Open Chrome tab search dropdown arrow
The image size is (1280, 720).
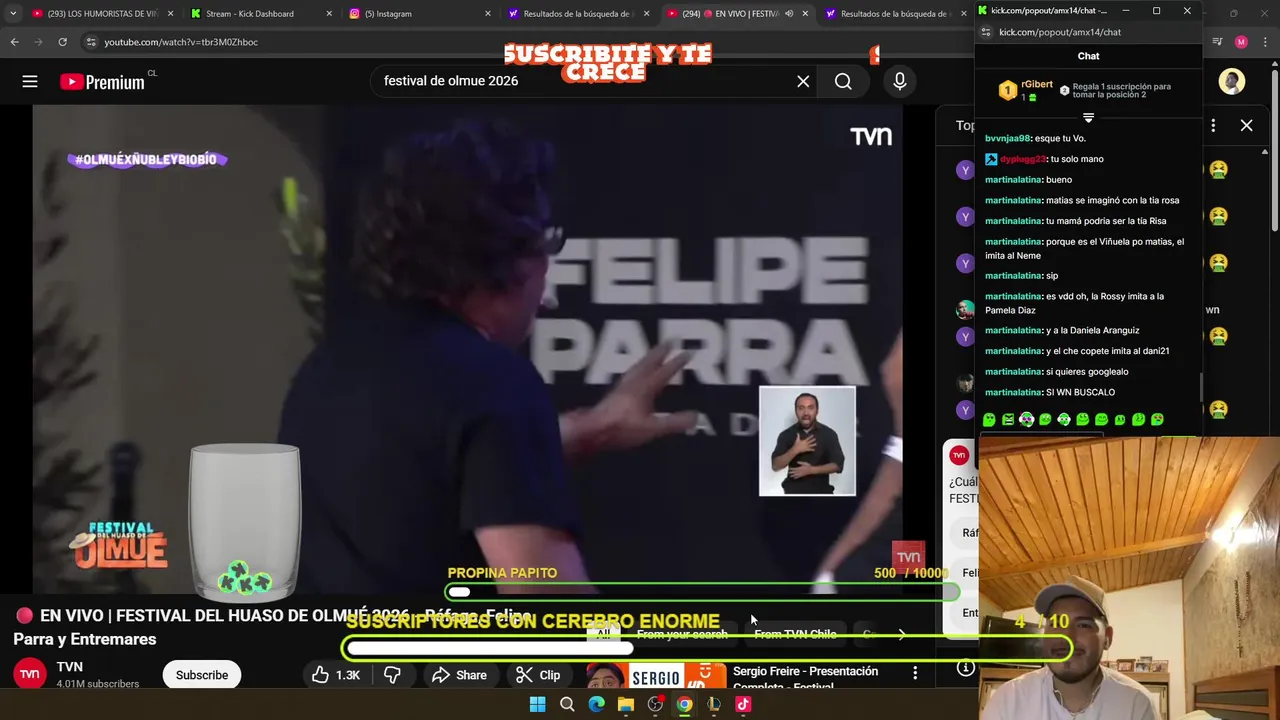(13, 14)
